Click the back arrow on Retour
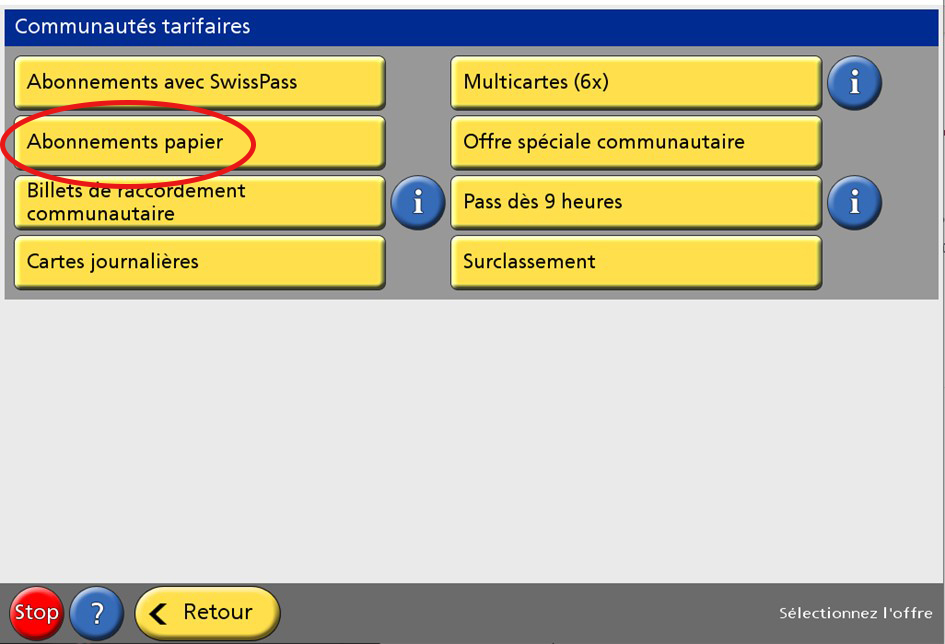The height and width of the screenshot is (644, 945). (x=160, y=613)
